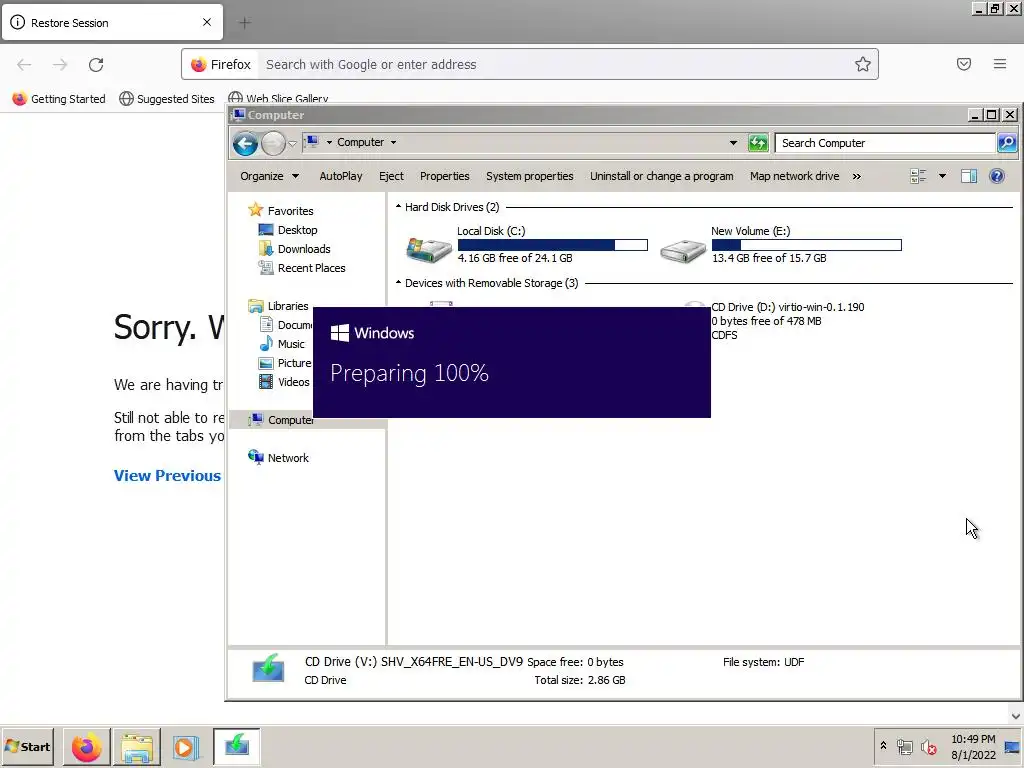Click the Explorer search magnifier icon
This screenshot has width=1024, height=768.
pos(1007,142)
